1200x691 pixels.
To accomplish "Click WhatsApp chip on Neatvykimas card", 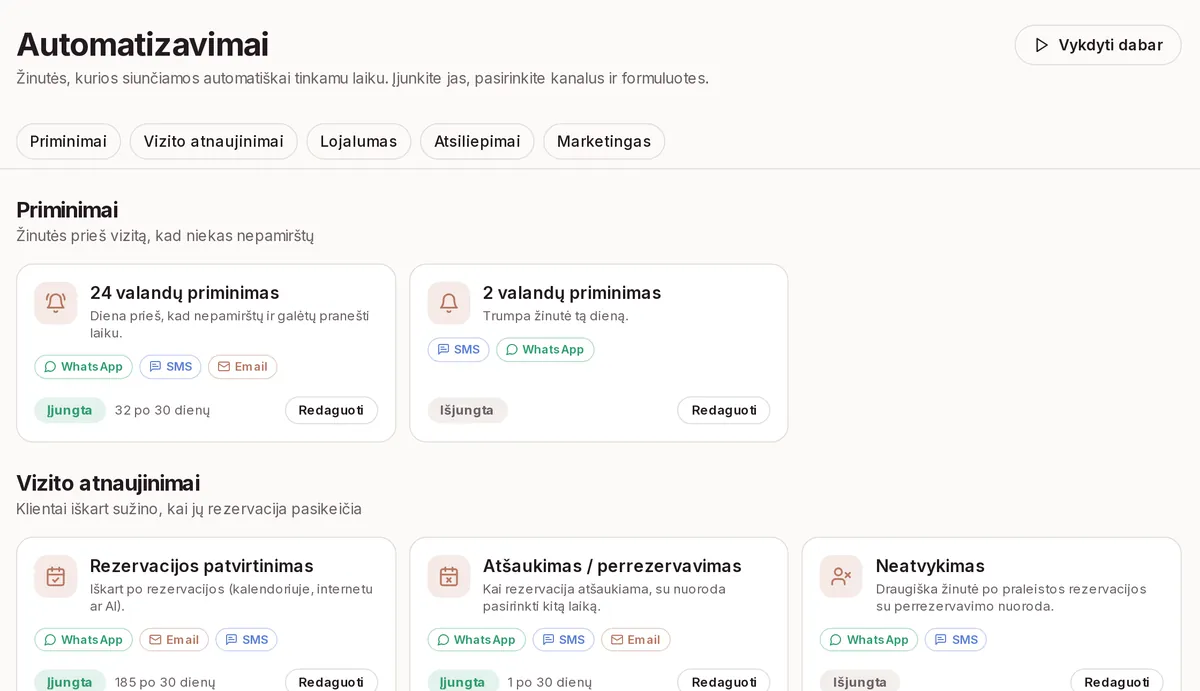I will [x=869, y=640].
